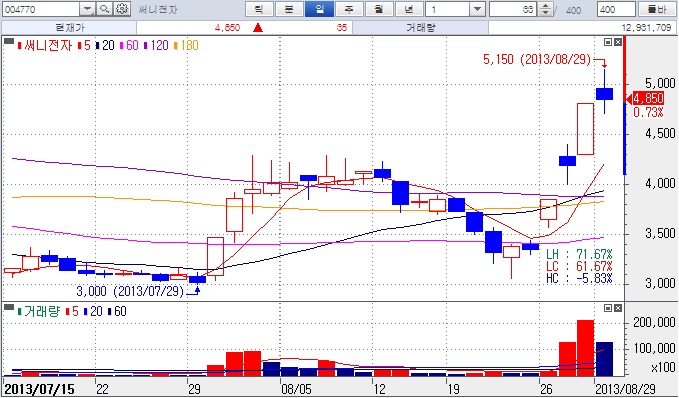Click the 현재가 header cell
This screenshot has height=398, width=679.
(70, 28)
